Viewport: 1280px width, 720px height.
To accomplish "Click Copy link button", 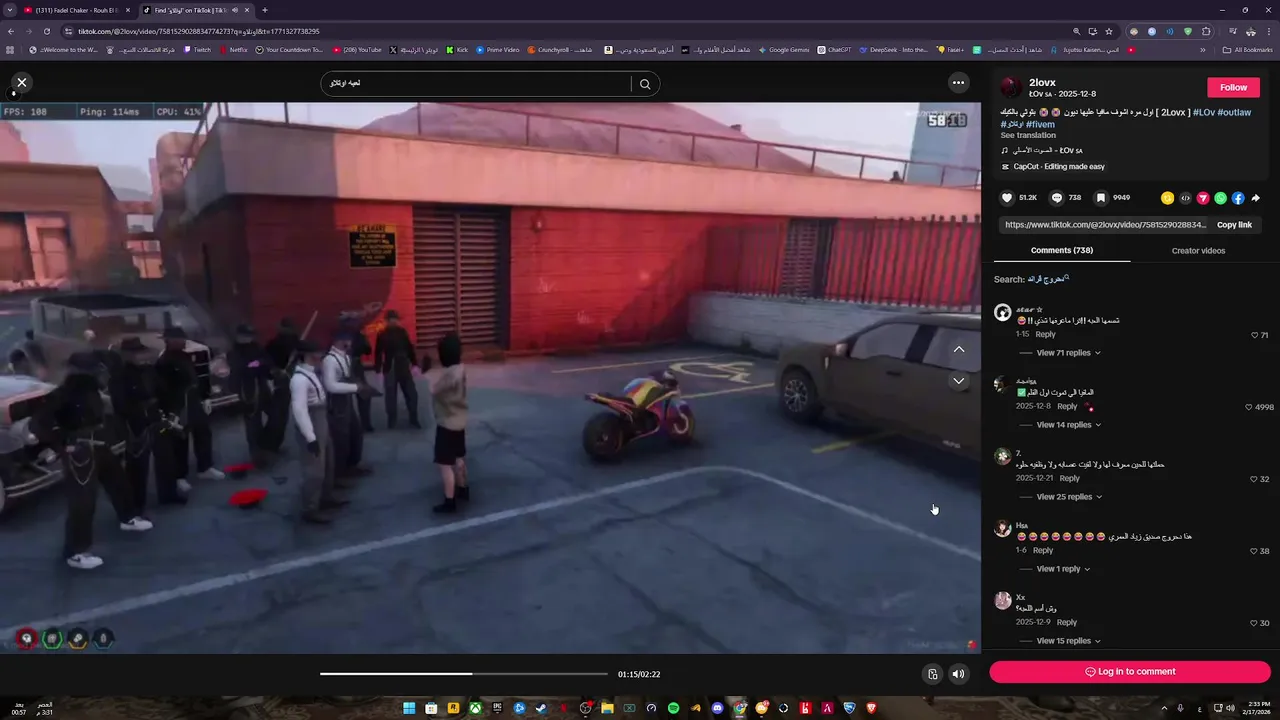I will click(1234, 225).
